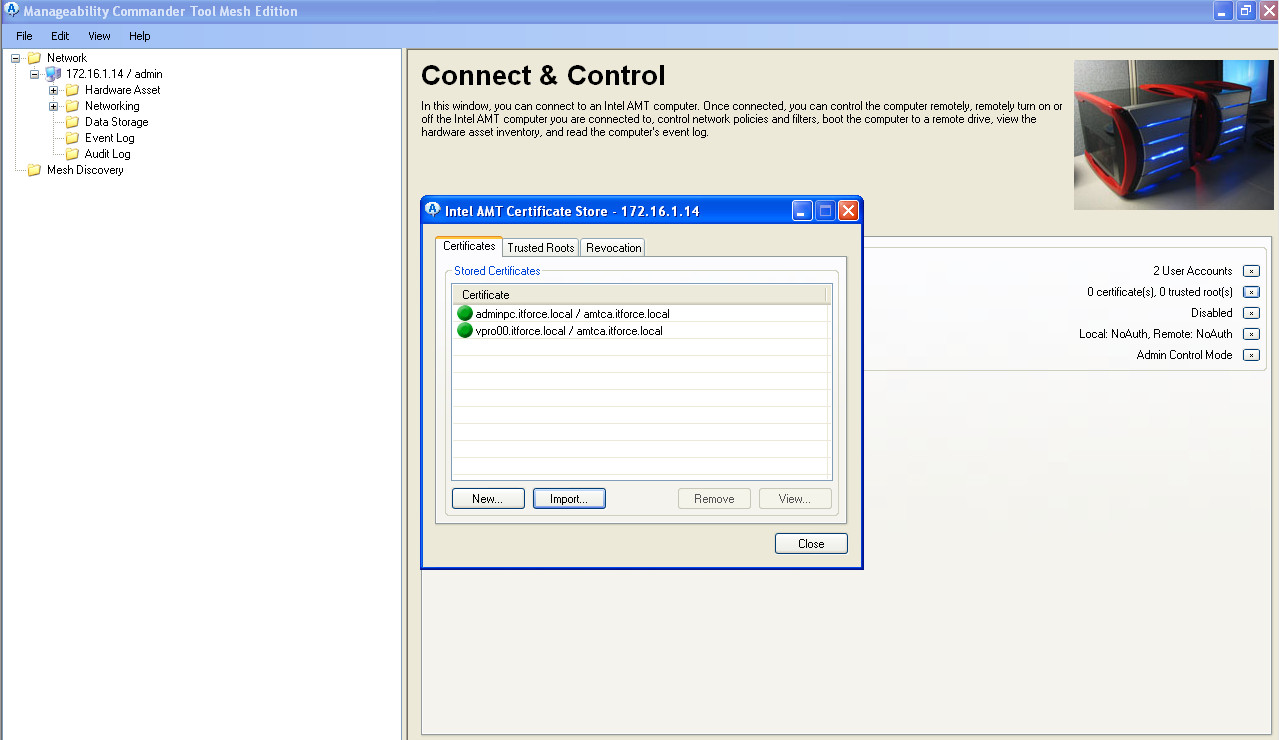Click the green status icon for adminpc.itforce.local

click(x=465, y=314)
